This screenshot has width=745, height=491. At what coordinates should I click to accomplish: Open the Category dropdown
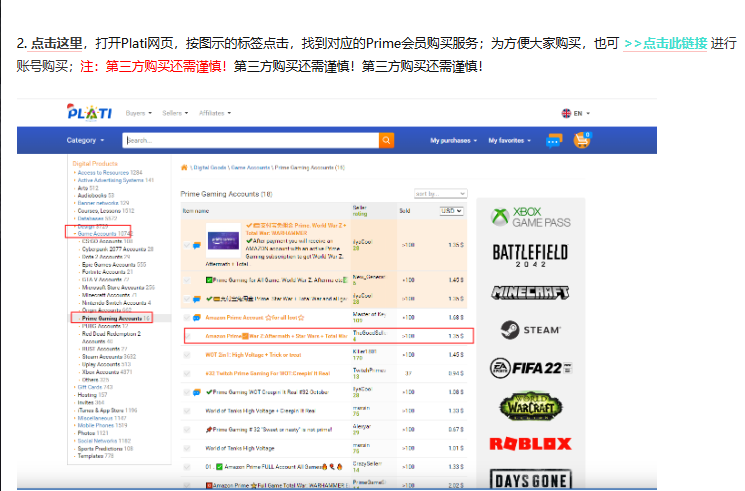pos(85,140)
